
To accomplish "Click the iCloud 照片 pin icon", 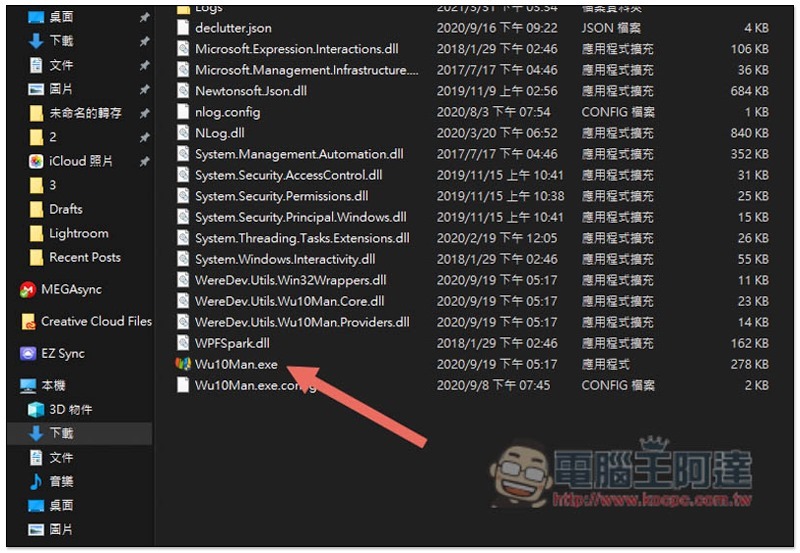I will pyautogui.click(x=144, y=161).
